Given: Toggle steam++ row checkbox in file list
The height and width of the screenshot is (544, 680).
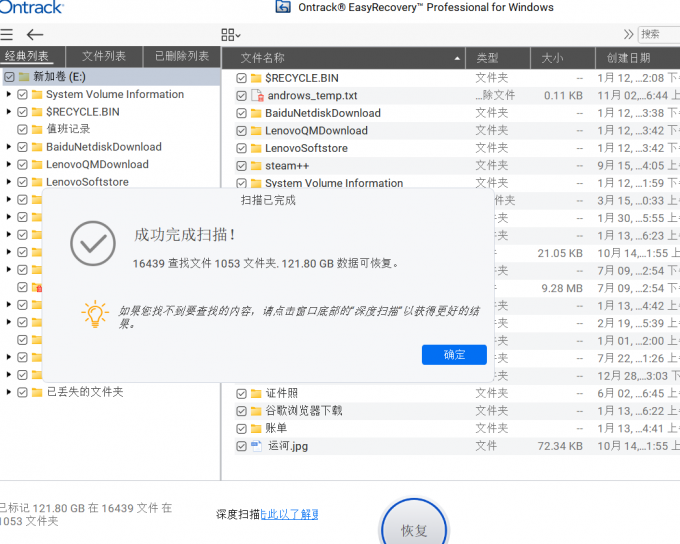Looking at the screenshot, I should [x=242, y=166].
